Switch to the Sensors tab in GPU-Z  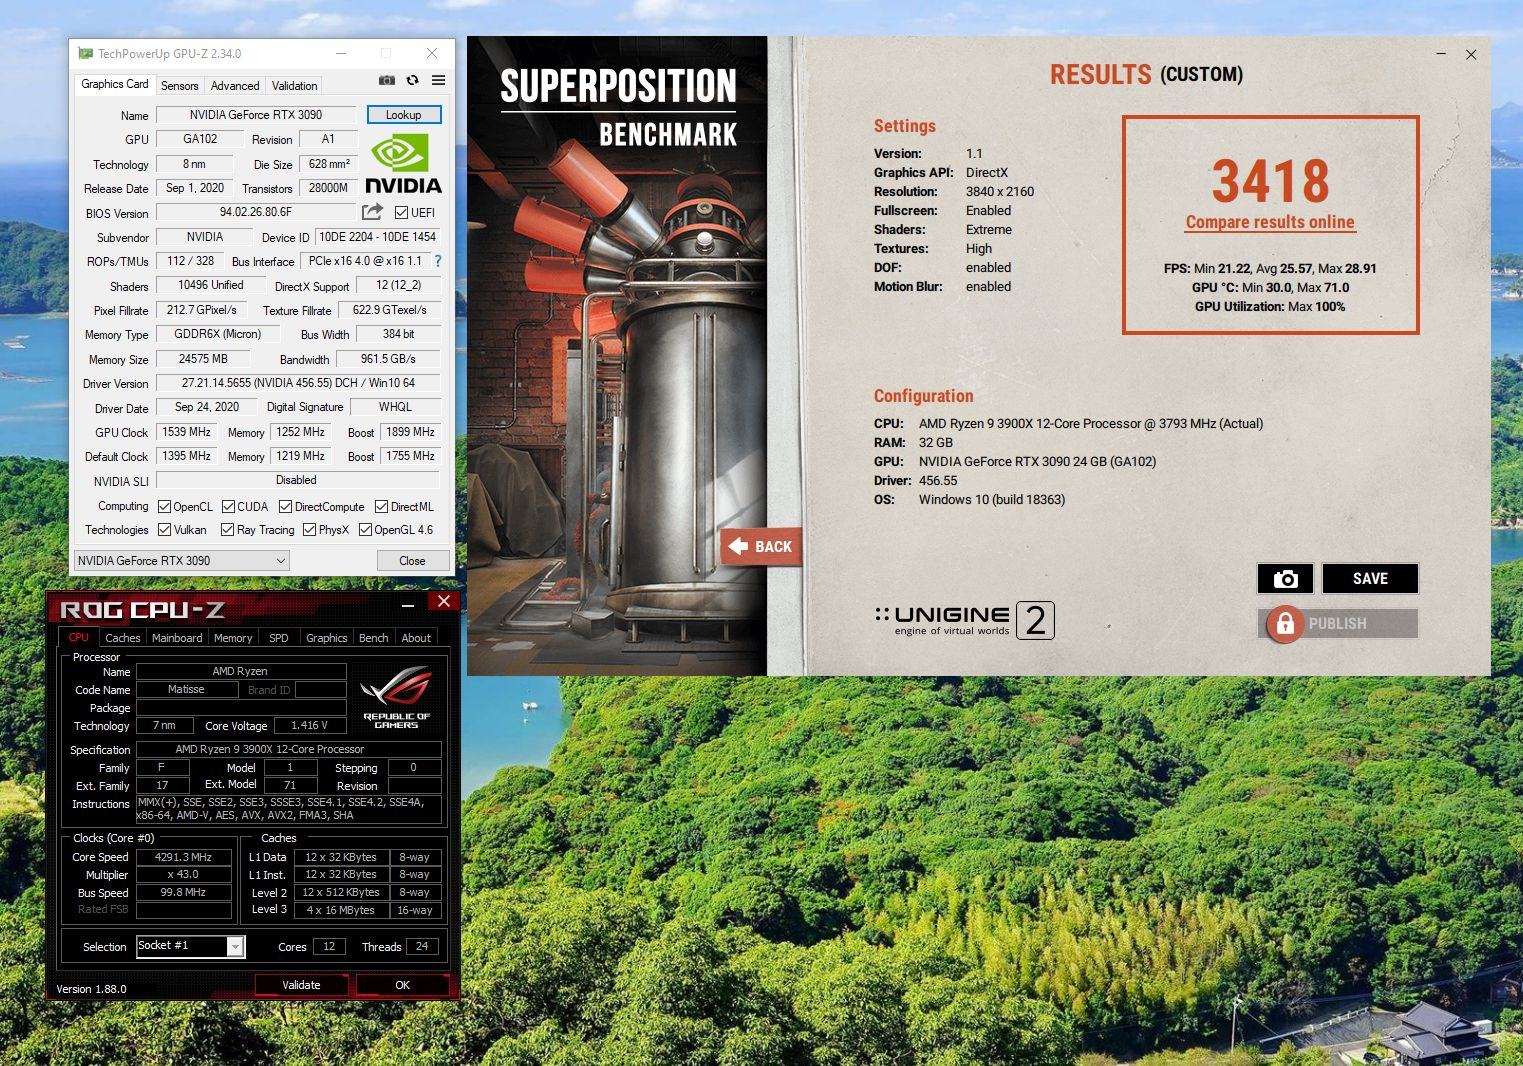point(180,86)
